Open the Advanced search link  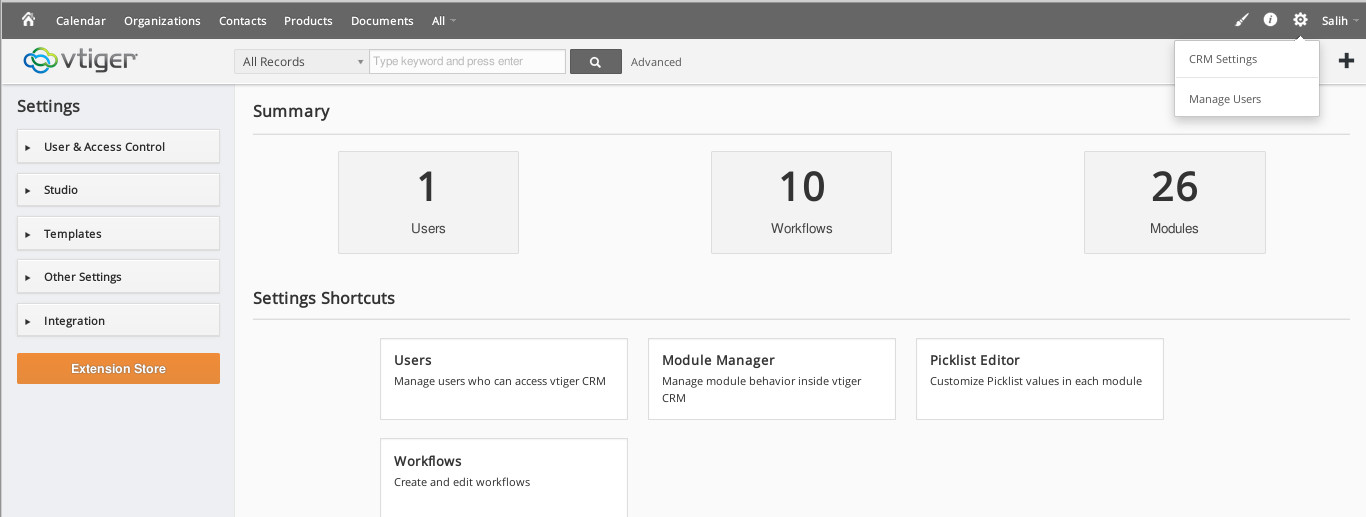click(x=656, y=62)
